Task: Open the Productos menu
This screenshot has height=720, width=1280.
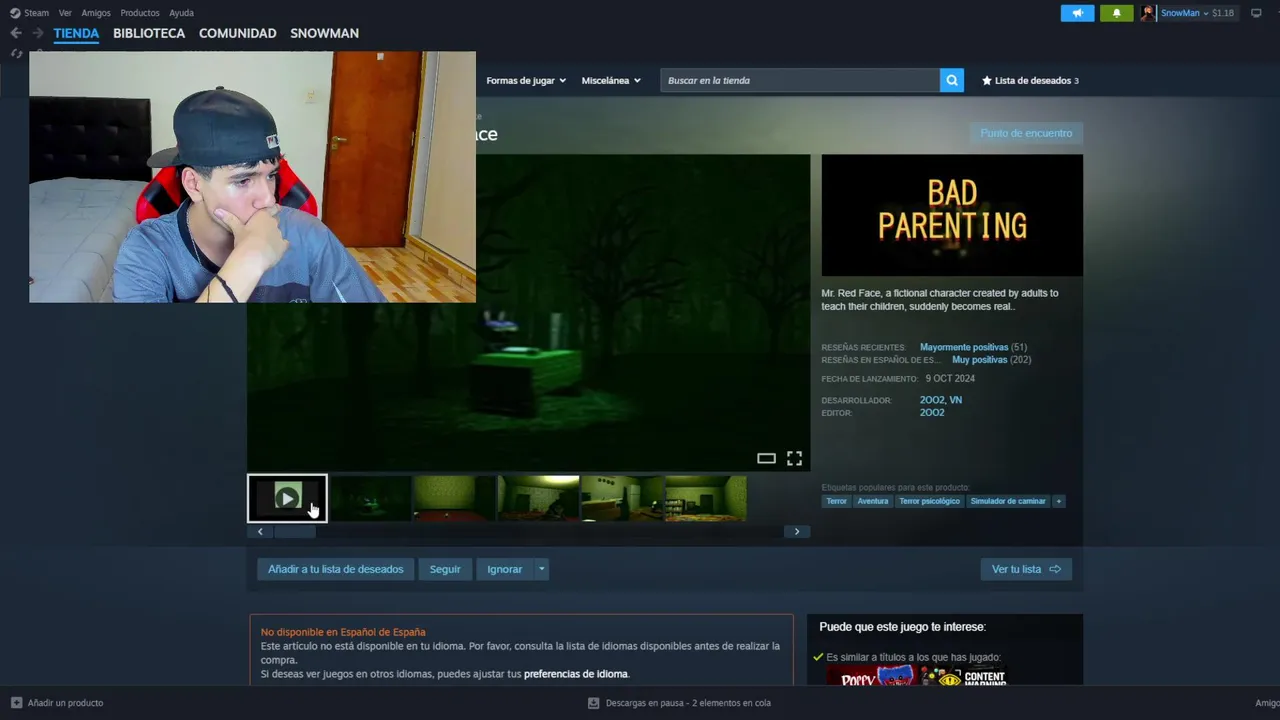Action: tap(140, 13)
